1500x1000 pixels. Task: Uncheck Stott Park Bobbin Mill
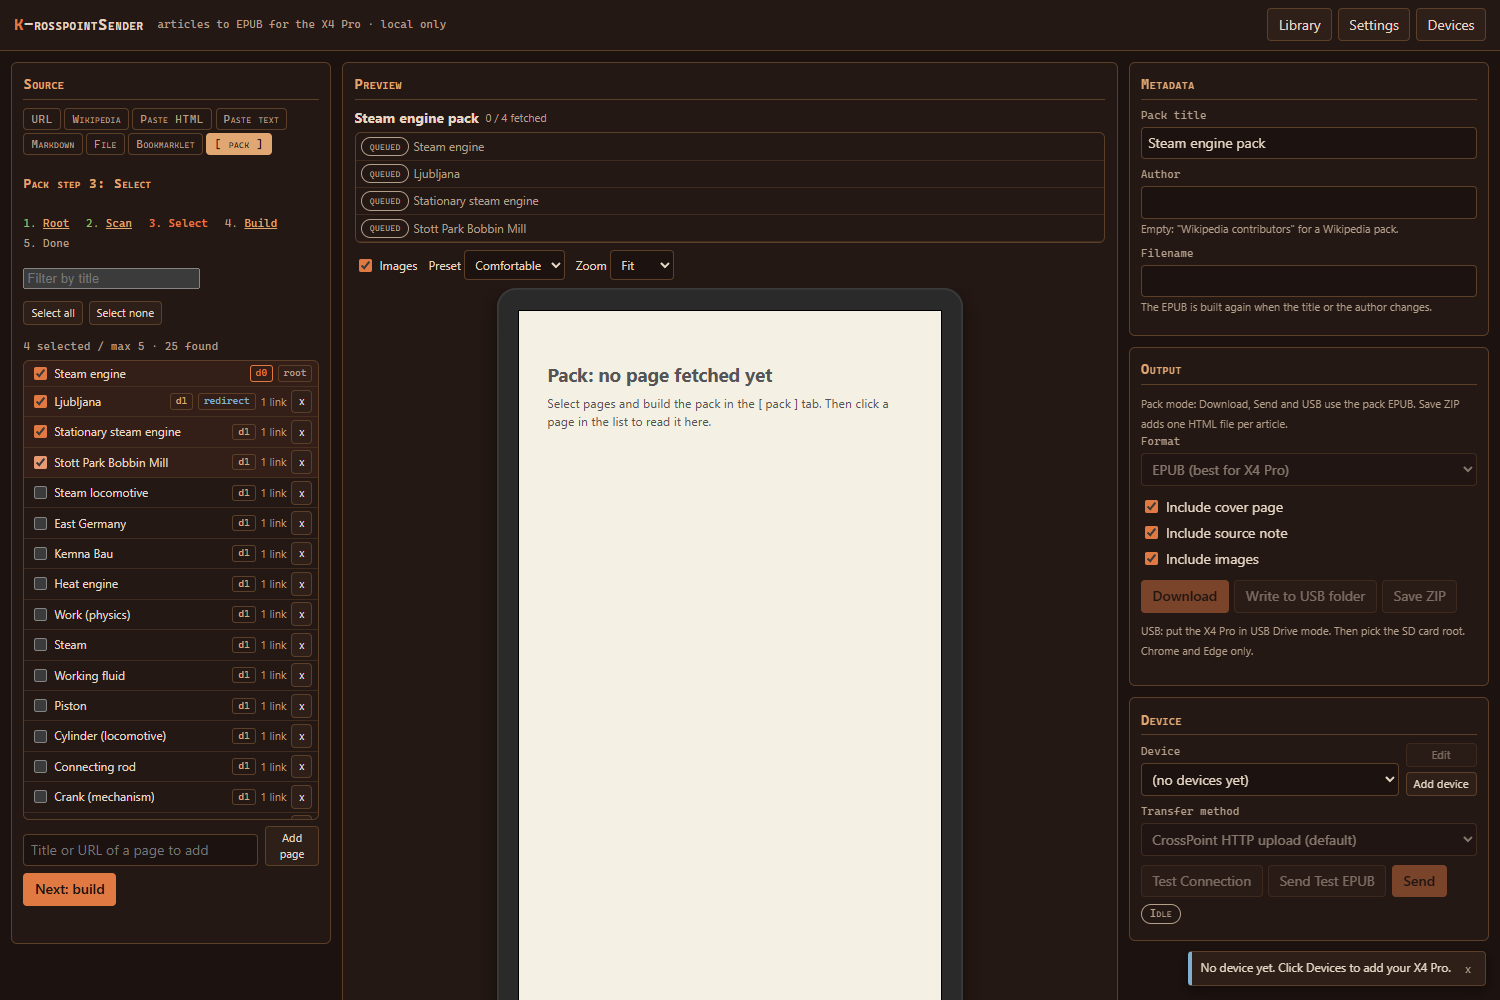[x=41, y=462]
